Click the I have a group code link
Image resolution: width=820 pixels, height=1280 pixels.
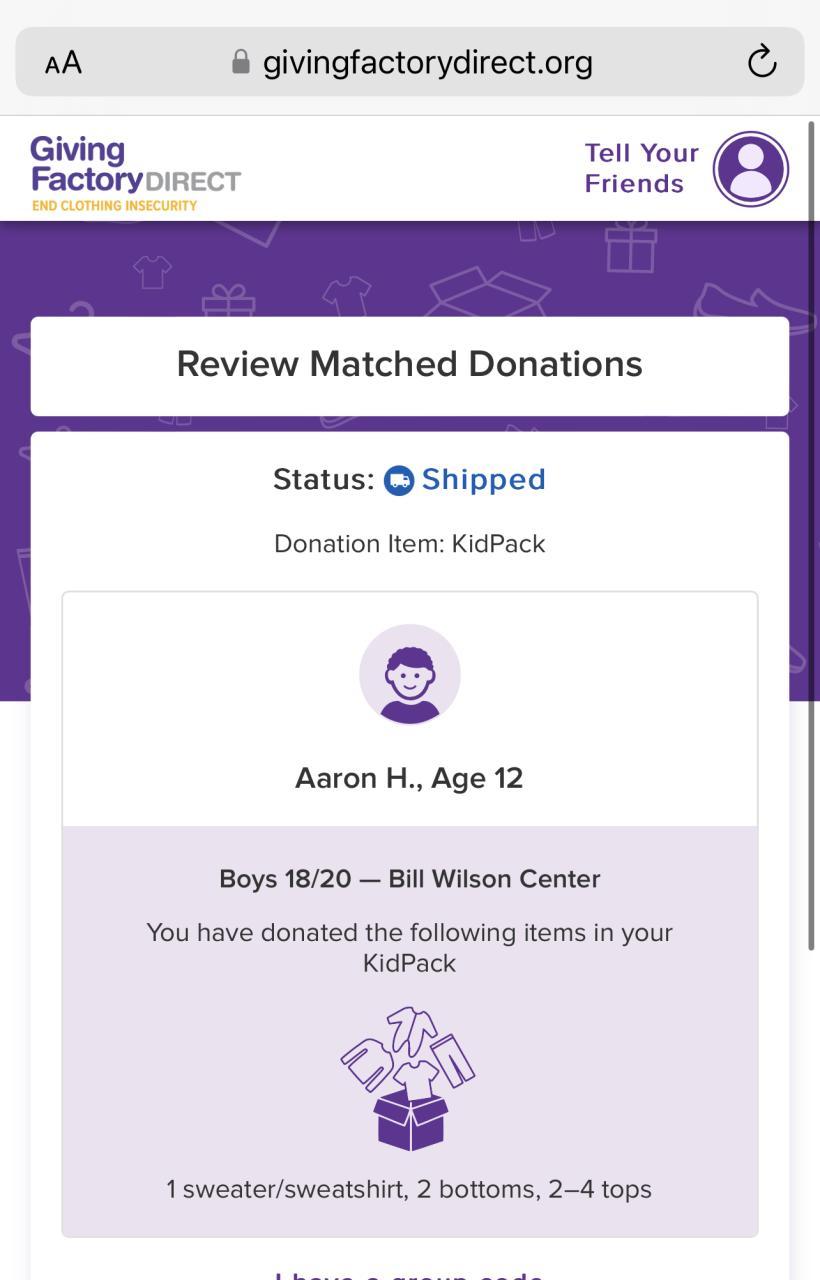(x=410, y=1274)
